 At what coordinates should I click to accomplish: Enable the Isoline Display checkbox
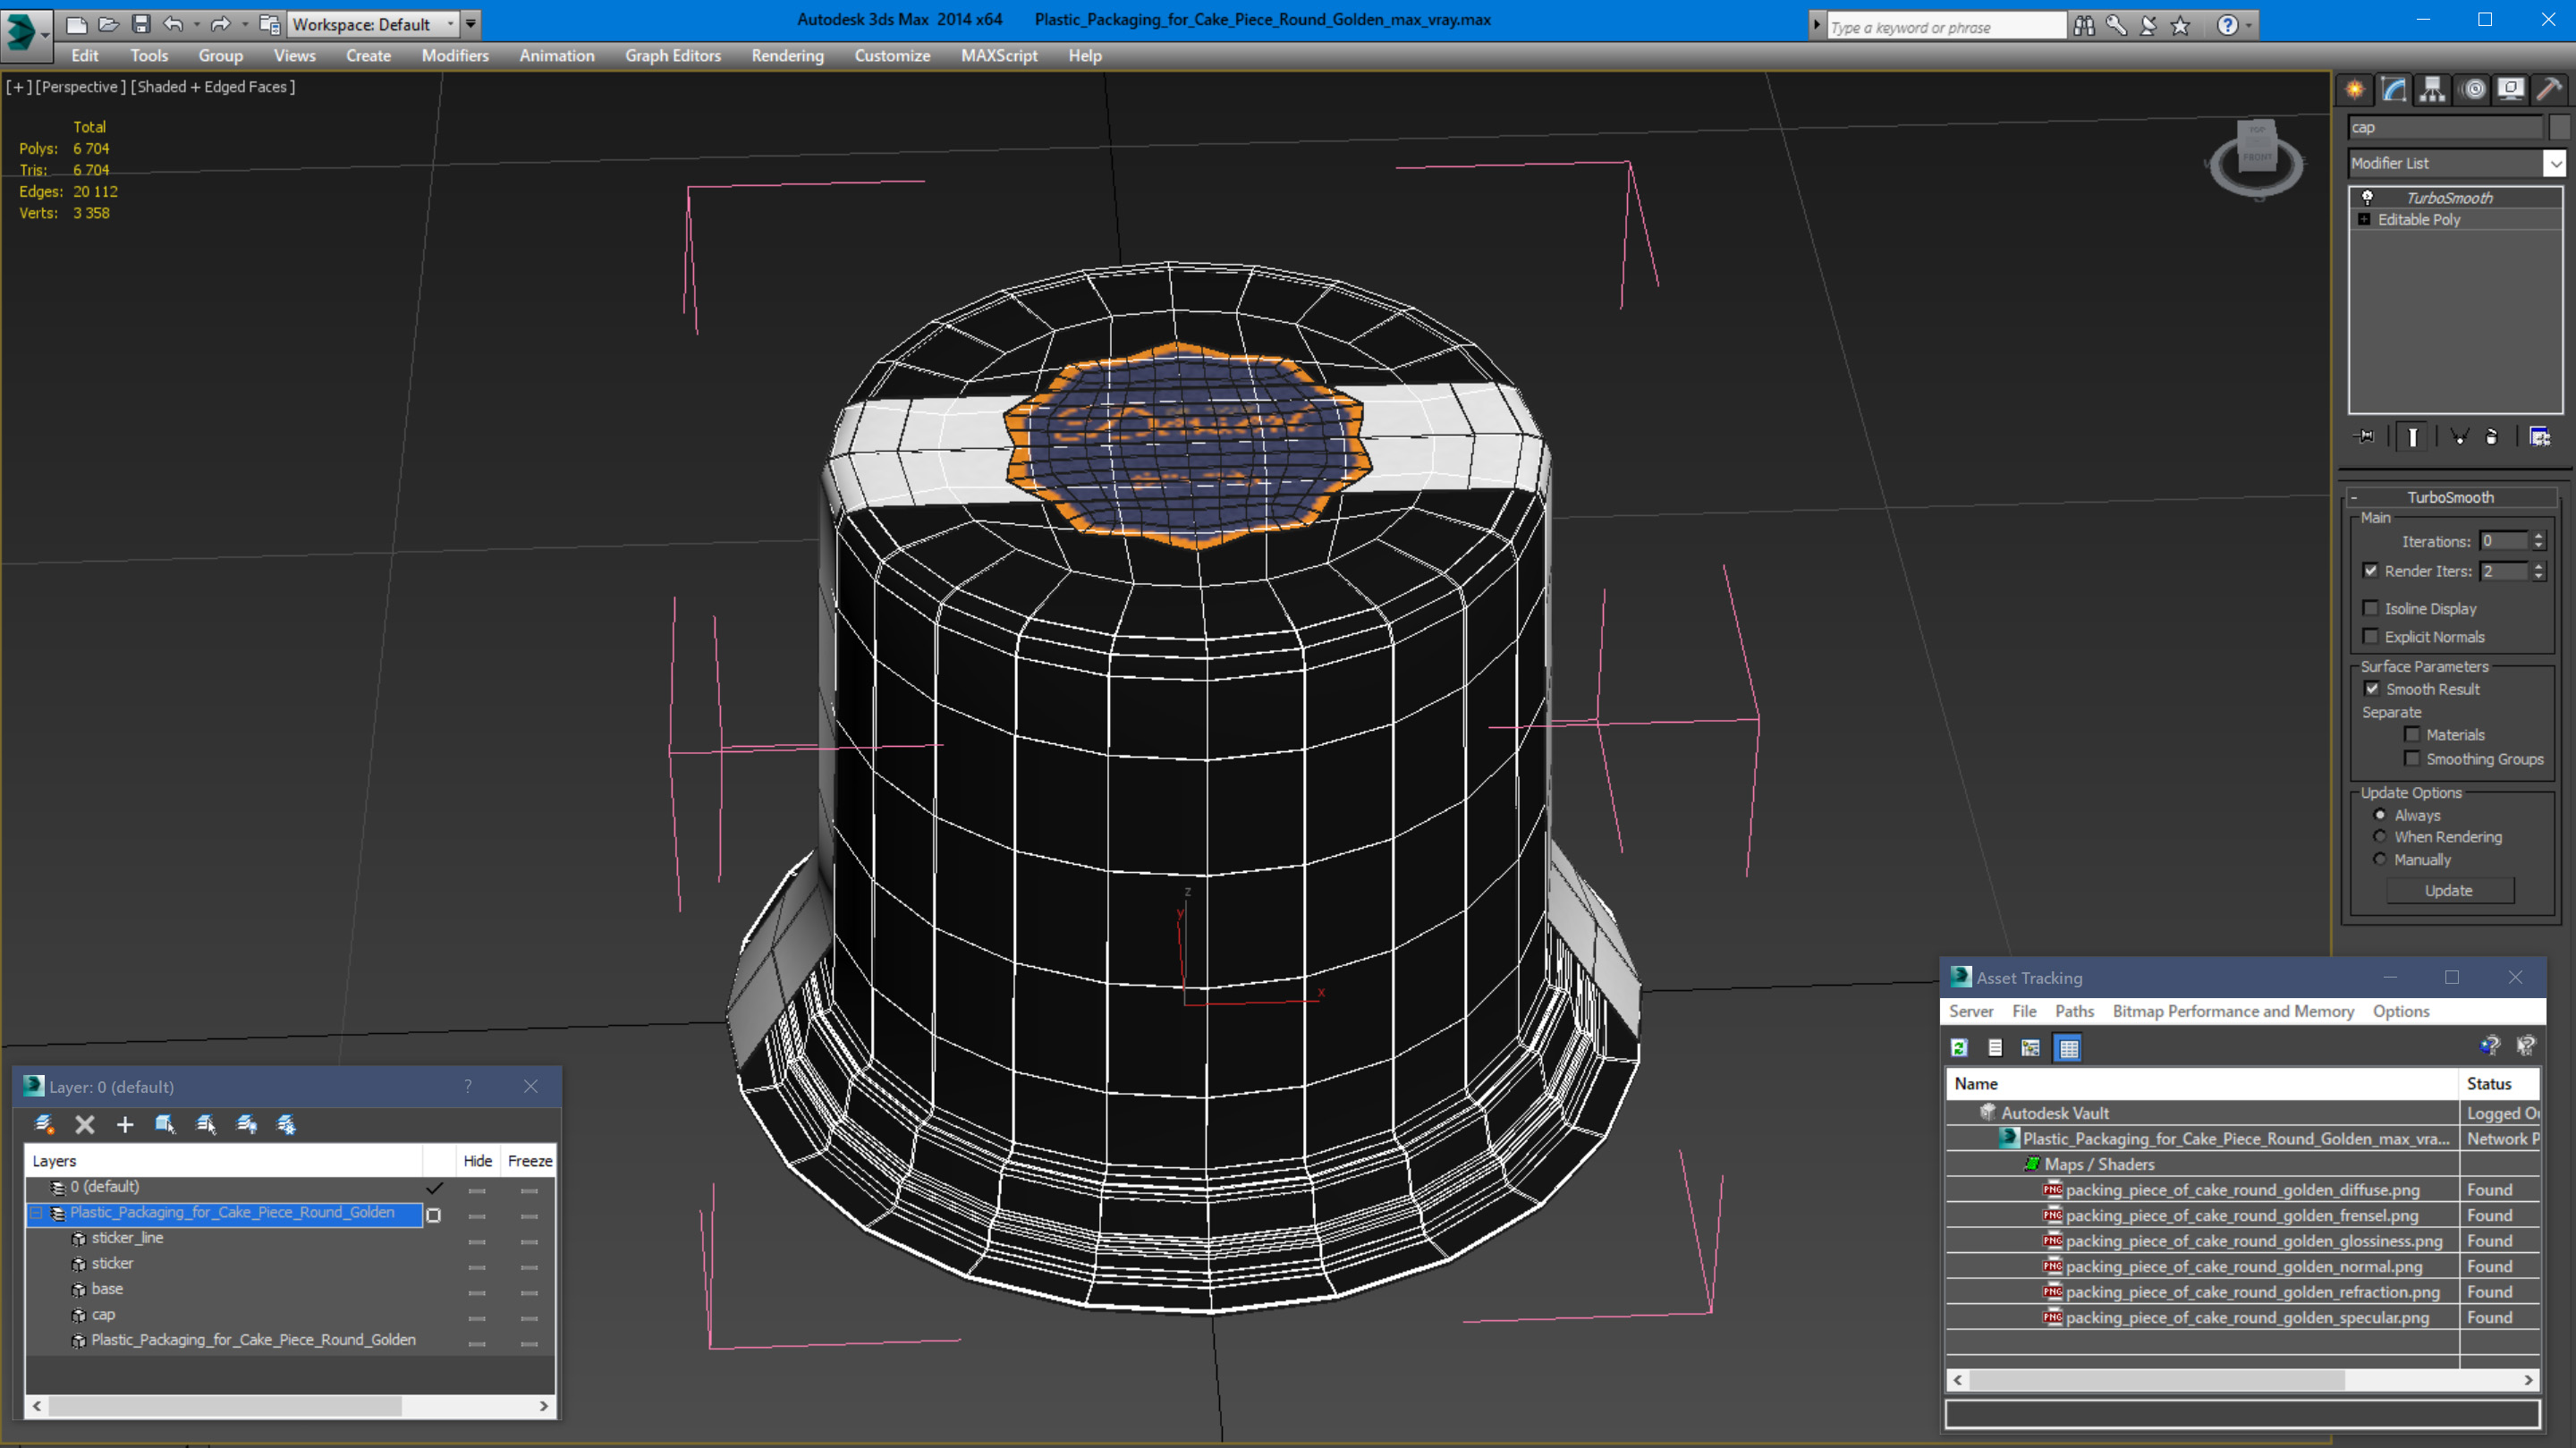[x=2370, y=608]
